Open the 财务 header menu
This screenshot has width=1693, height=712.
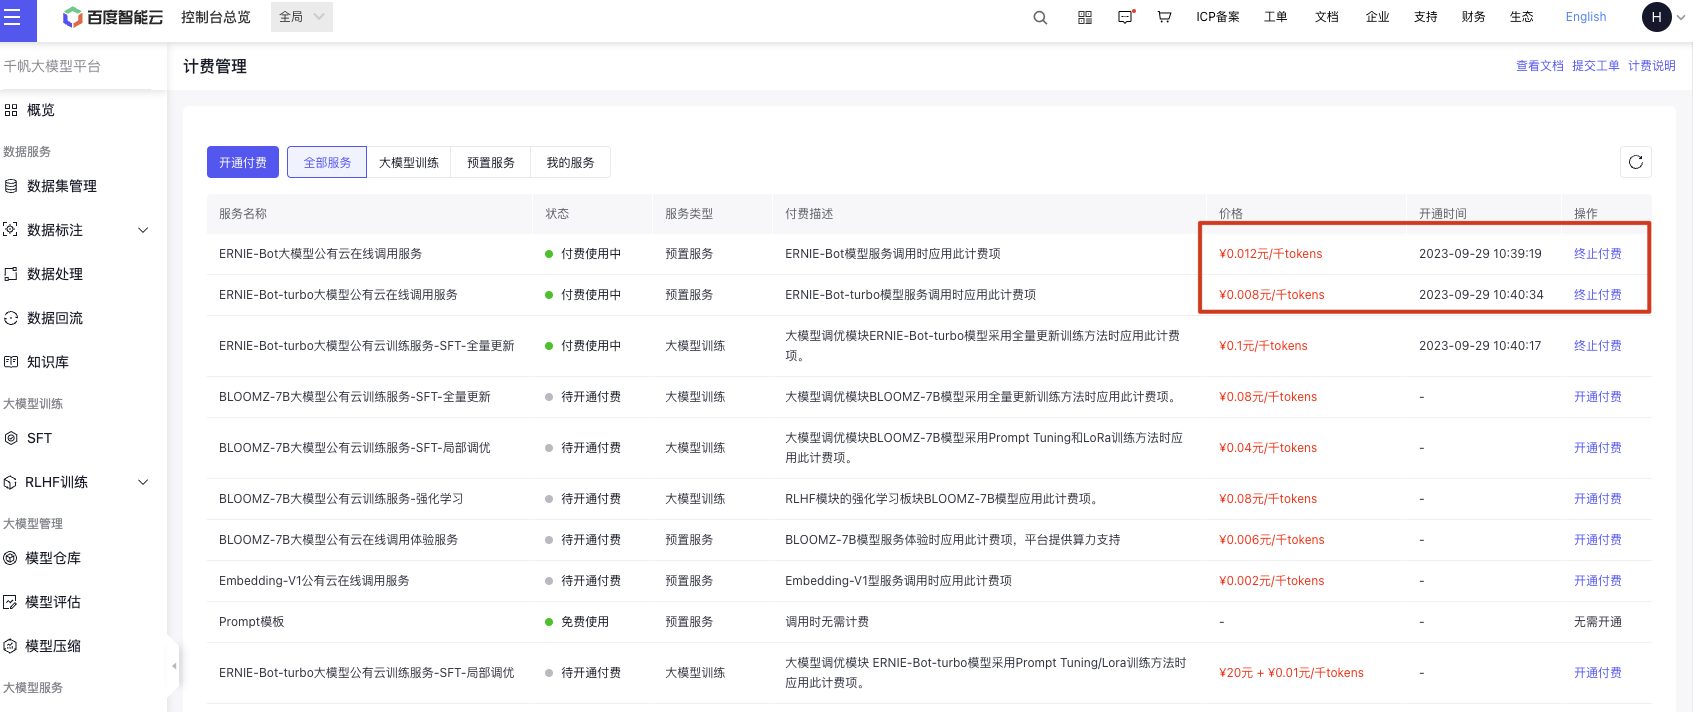[1473, 17]
